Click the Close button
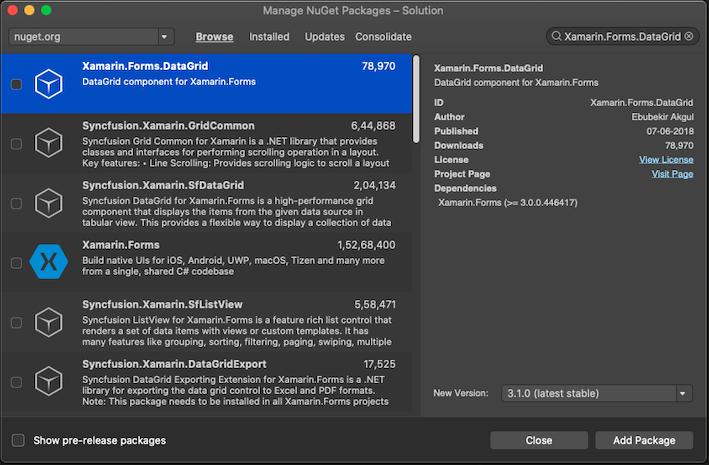Image resolution: width=709 pixels, height=465 pixels. pos(539,440)
